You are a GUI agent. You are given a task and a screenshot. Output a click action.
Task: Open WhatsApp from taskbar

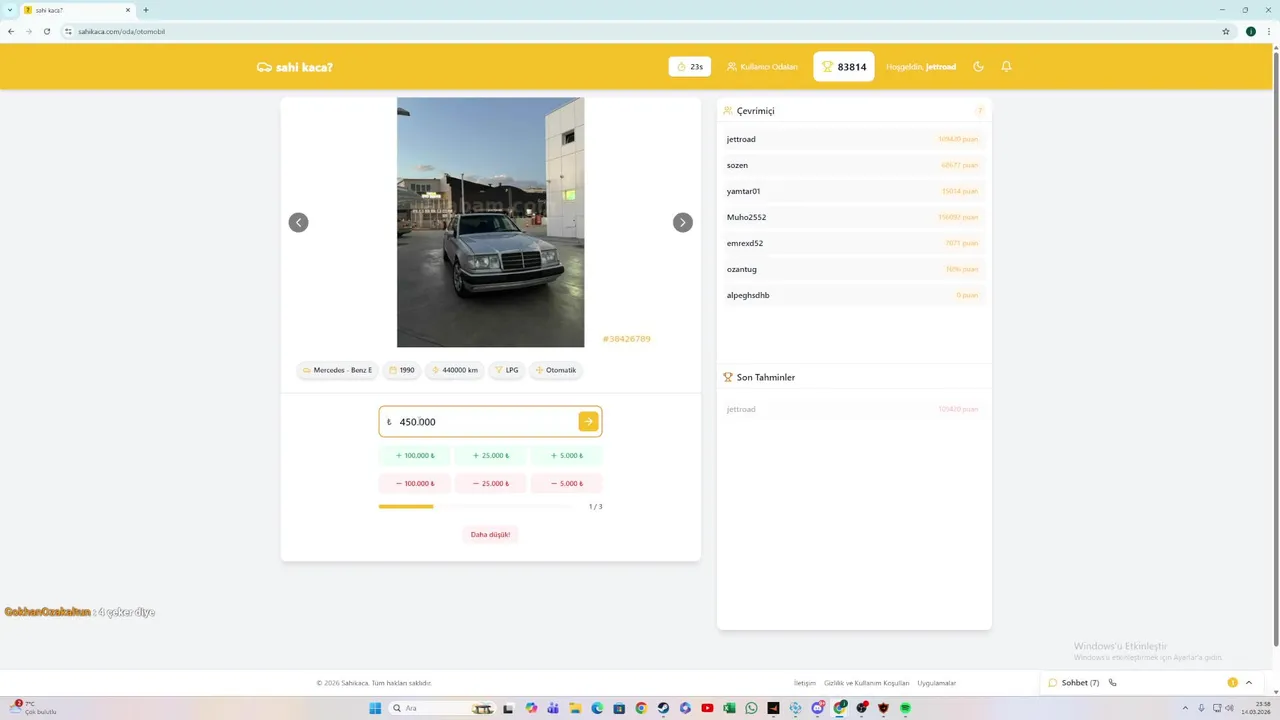(x=751, y=708)
